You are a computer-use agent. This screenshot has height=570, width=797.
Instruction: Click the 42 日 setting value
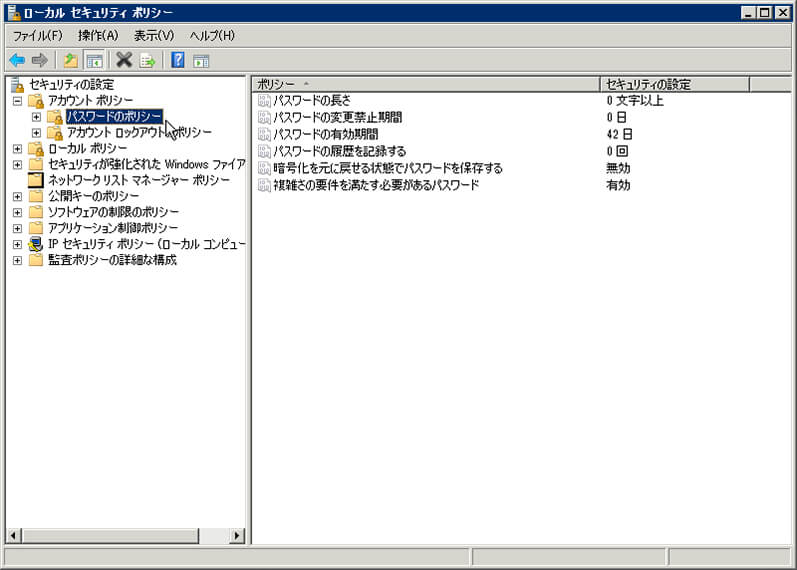[619, 134]
